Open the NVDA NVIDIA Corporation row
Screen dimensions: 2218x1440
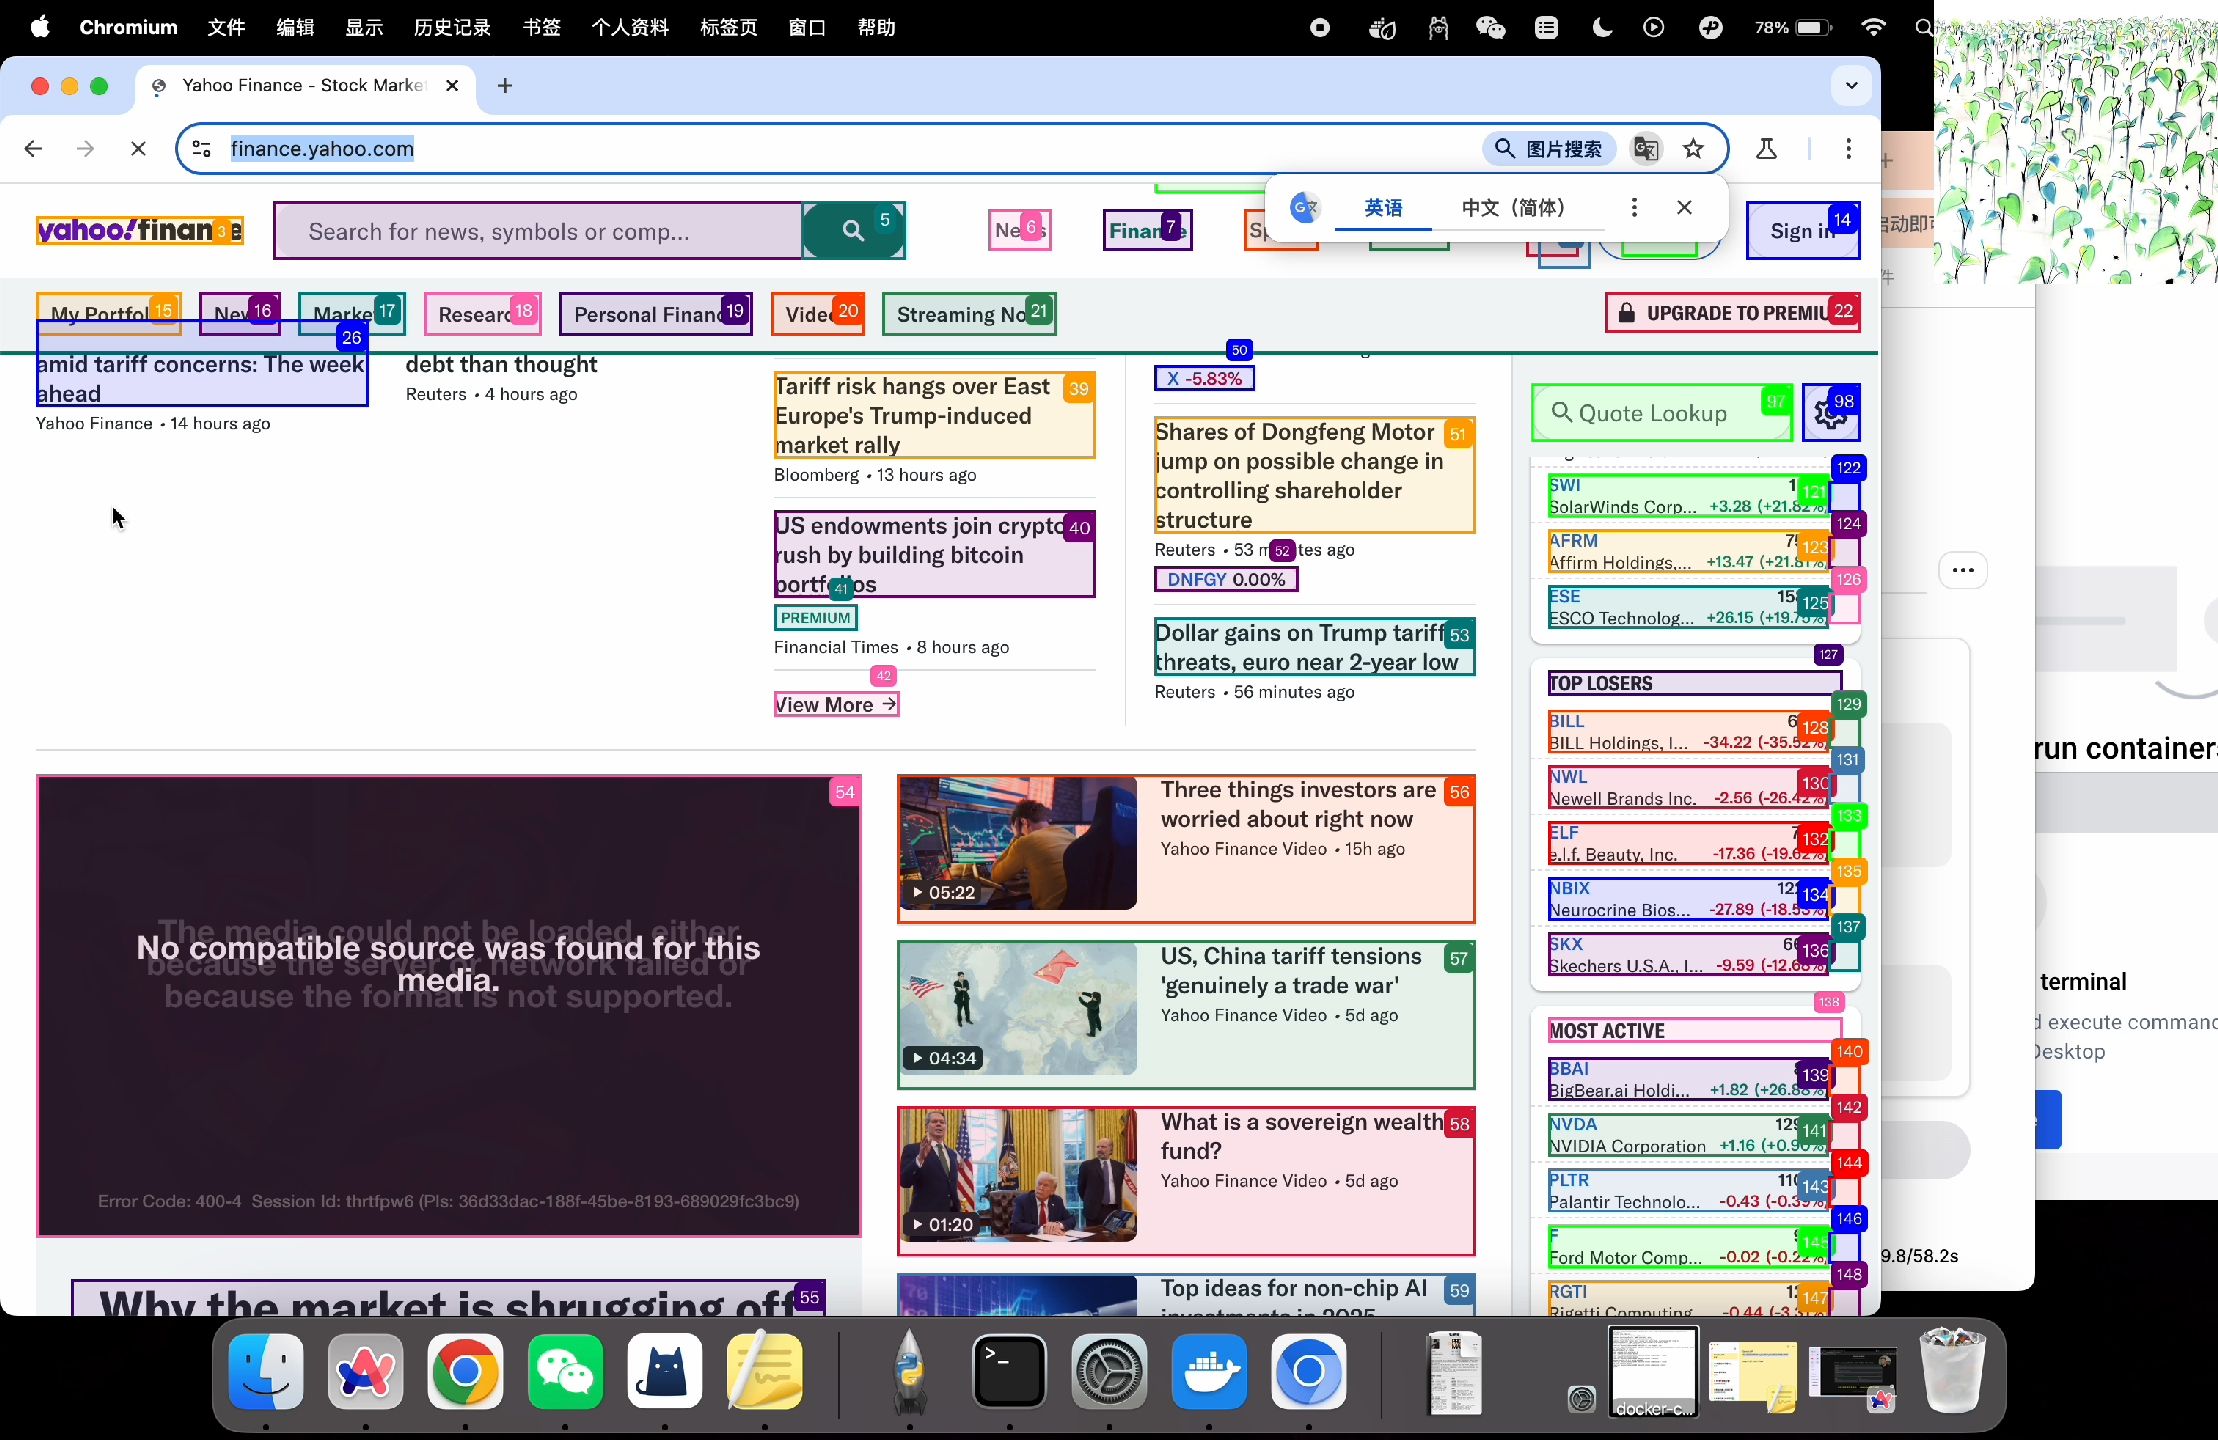[1688, 1135]
